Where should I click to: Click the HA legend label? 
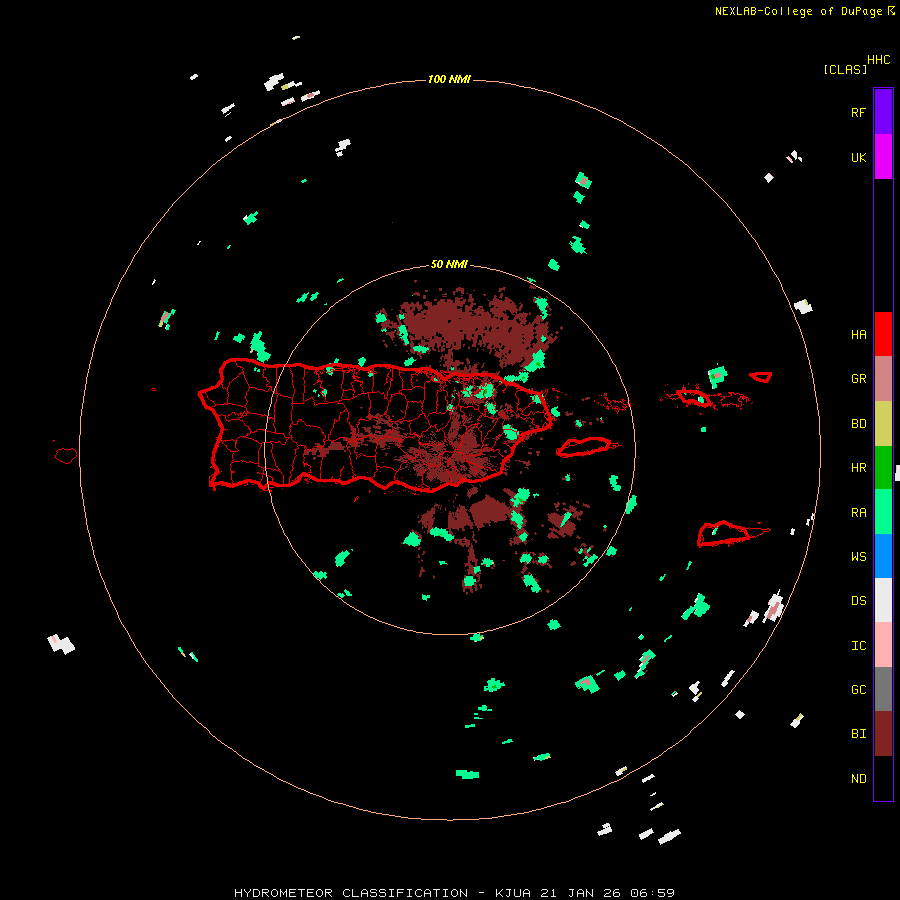pos(858,335)
